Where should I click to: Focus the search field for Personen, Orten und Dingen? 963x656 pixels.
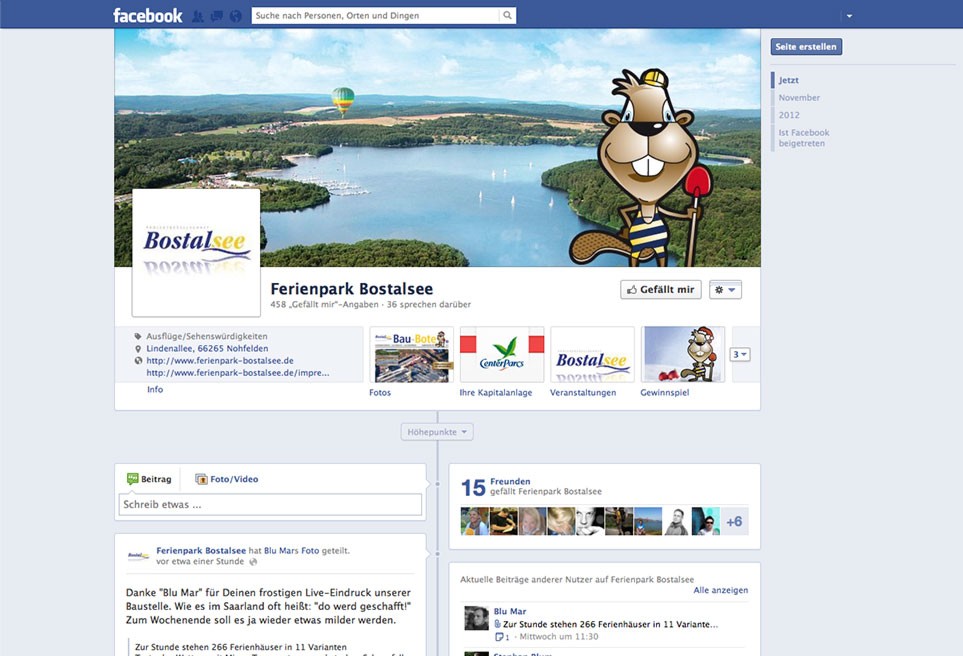(x=375, y=15)
